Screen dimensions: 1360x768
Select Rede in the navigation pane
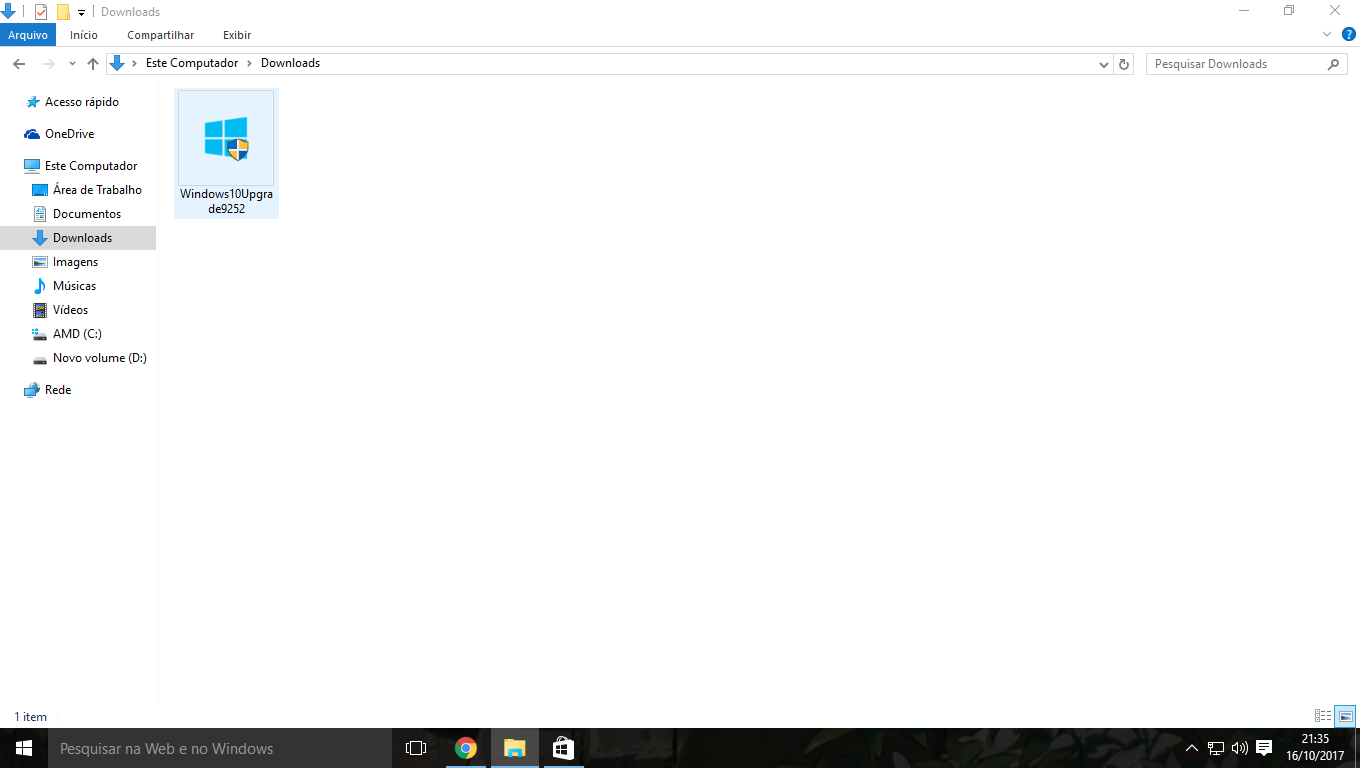[58, 390]
